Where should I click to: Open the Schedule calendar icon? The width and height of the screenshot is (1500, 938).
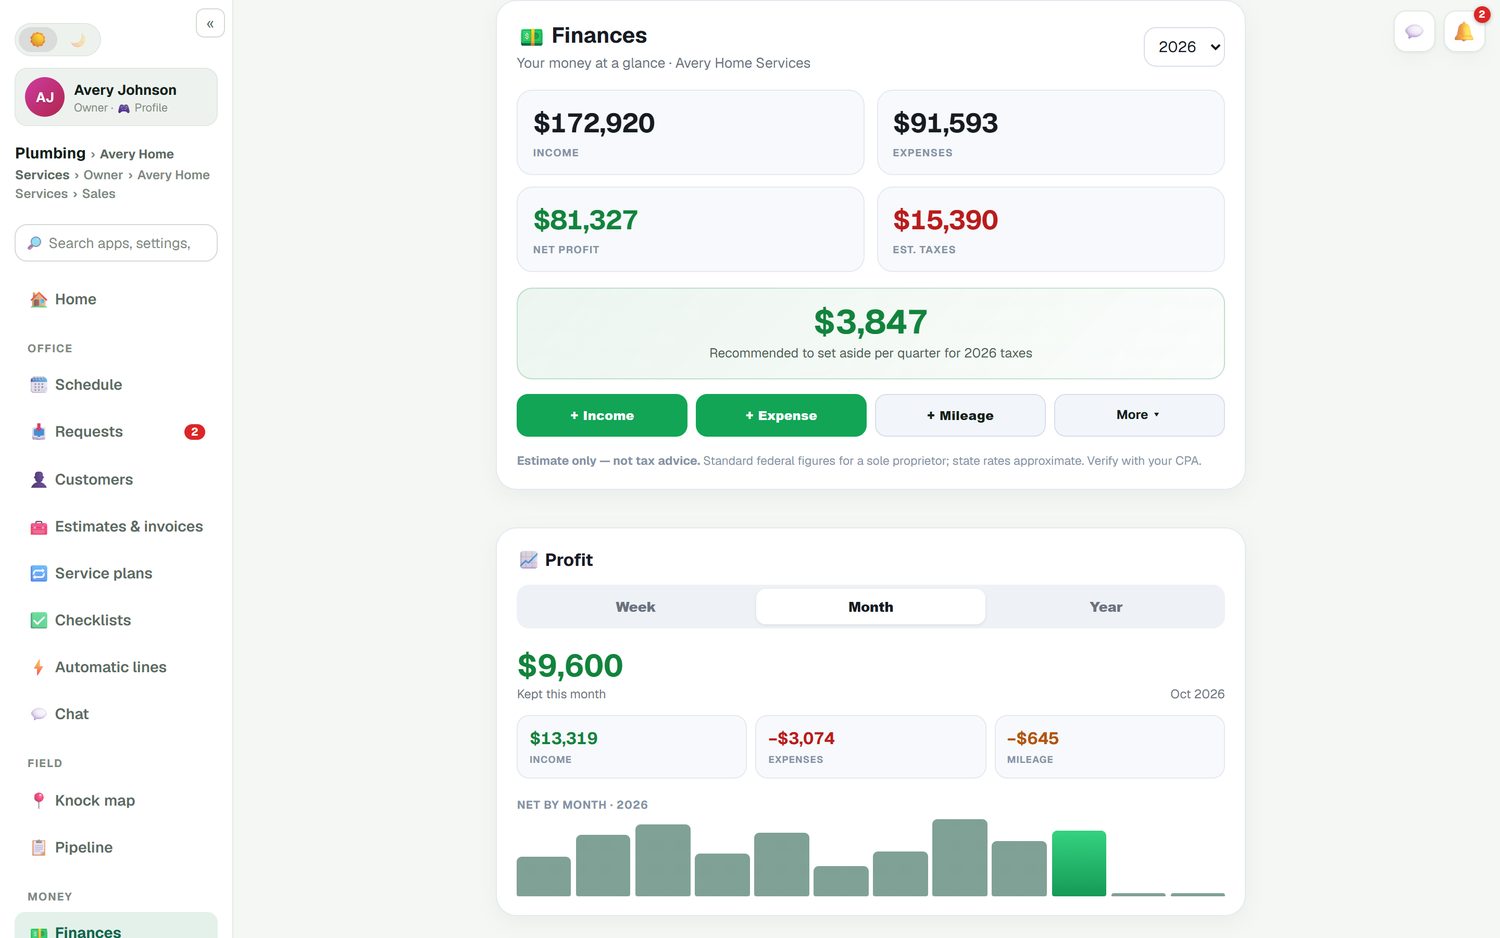pyautogui.click(x=39, y=385)
